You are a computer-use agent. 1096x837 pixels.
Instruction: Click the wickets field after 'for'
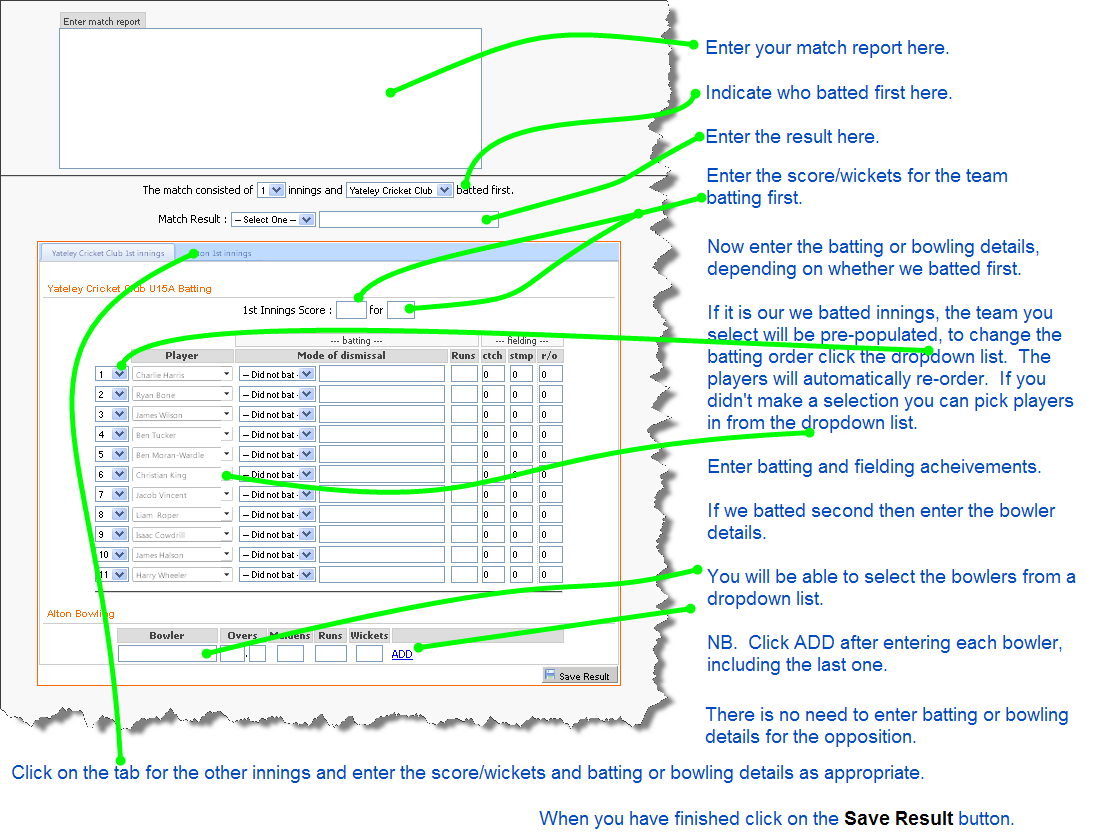pyautogui.click(x=400, y=310)
